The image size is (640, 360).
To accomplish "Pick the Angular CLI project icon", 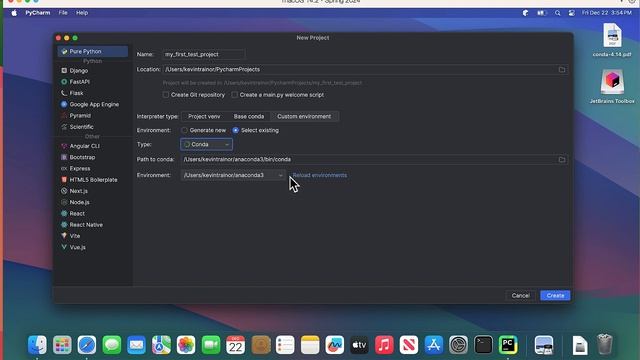I will click(64, 146).
